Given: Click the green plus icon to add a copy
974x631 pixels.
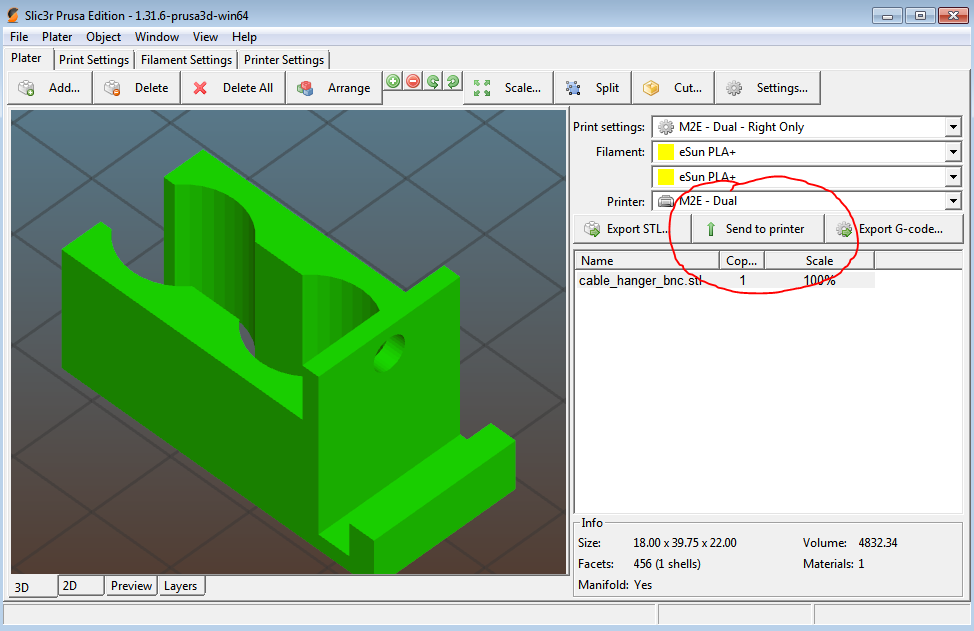Looking at the screenshot, I should [x=393, y=81].
